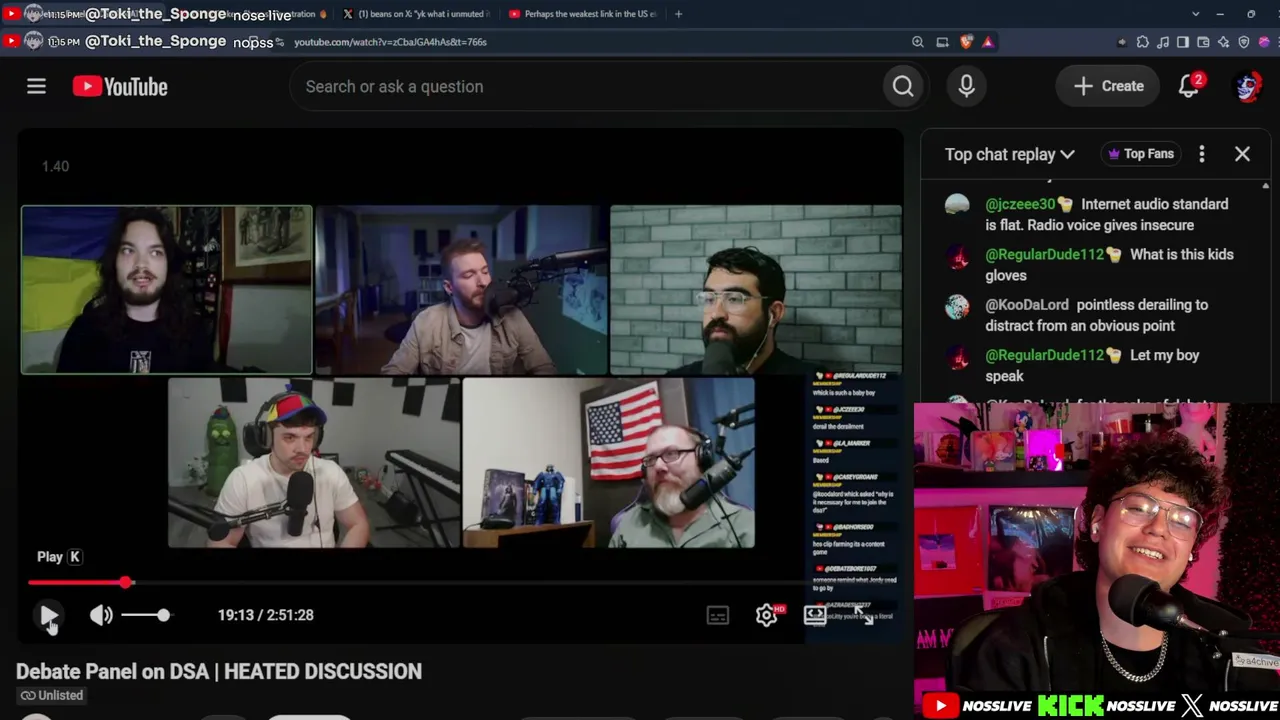Focus the Search or ask a question field

pos(585,87)
